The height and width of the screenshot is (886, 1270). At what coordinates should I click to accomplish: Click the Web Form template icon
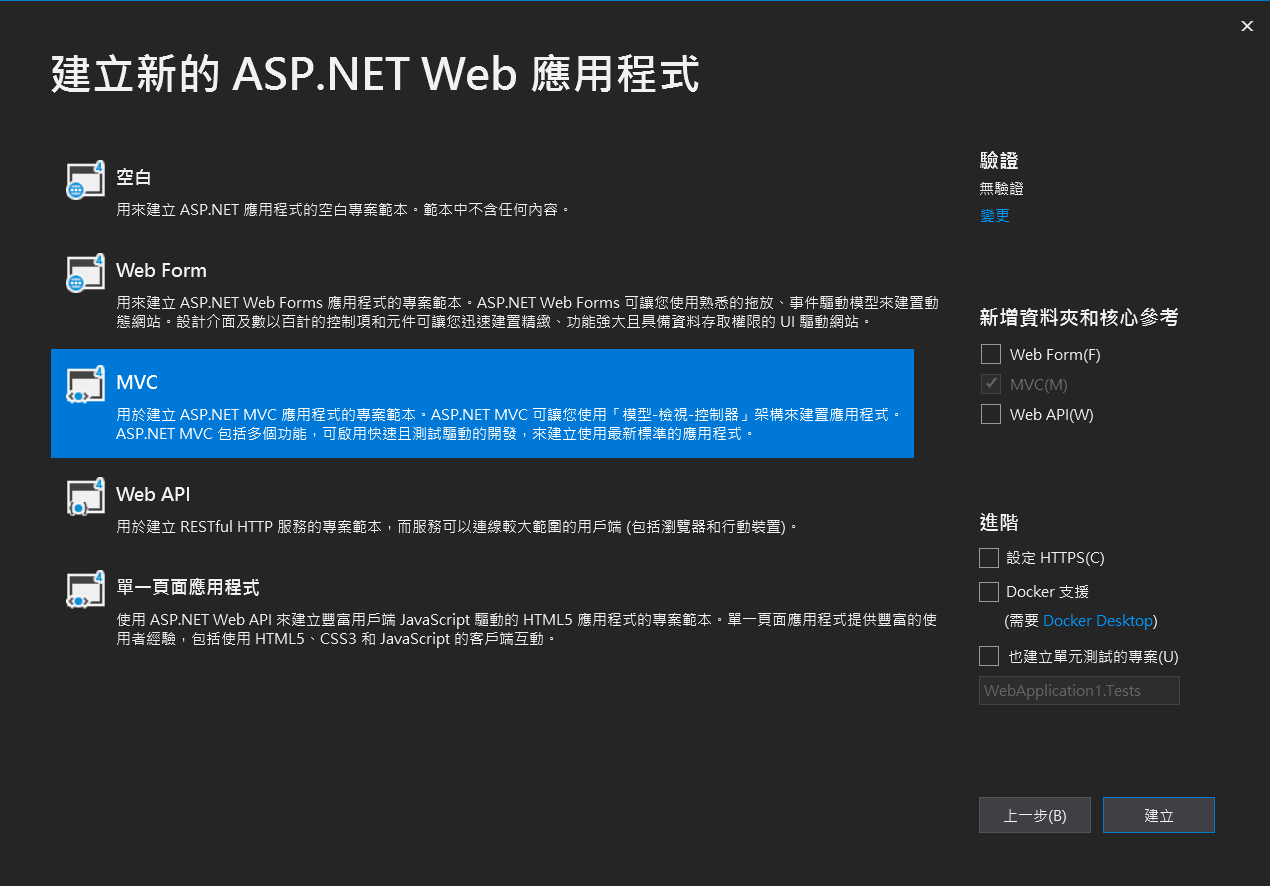[85, 273]
